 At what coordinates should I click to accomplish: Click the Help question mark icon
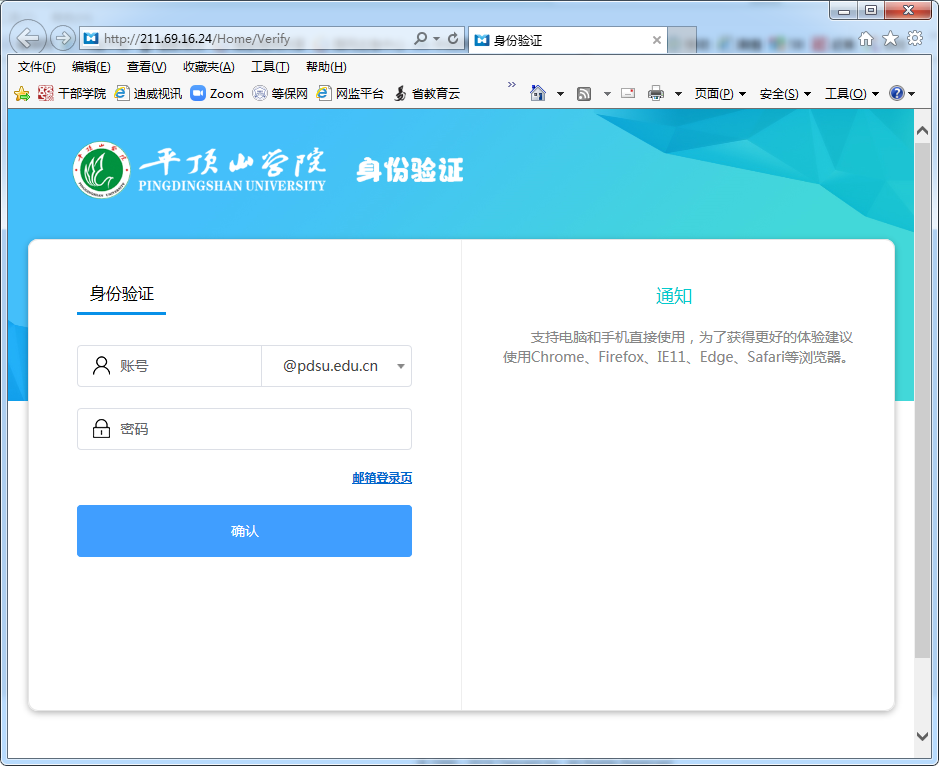(896, 93)
